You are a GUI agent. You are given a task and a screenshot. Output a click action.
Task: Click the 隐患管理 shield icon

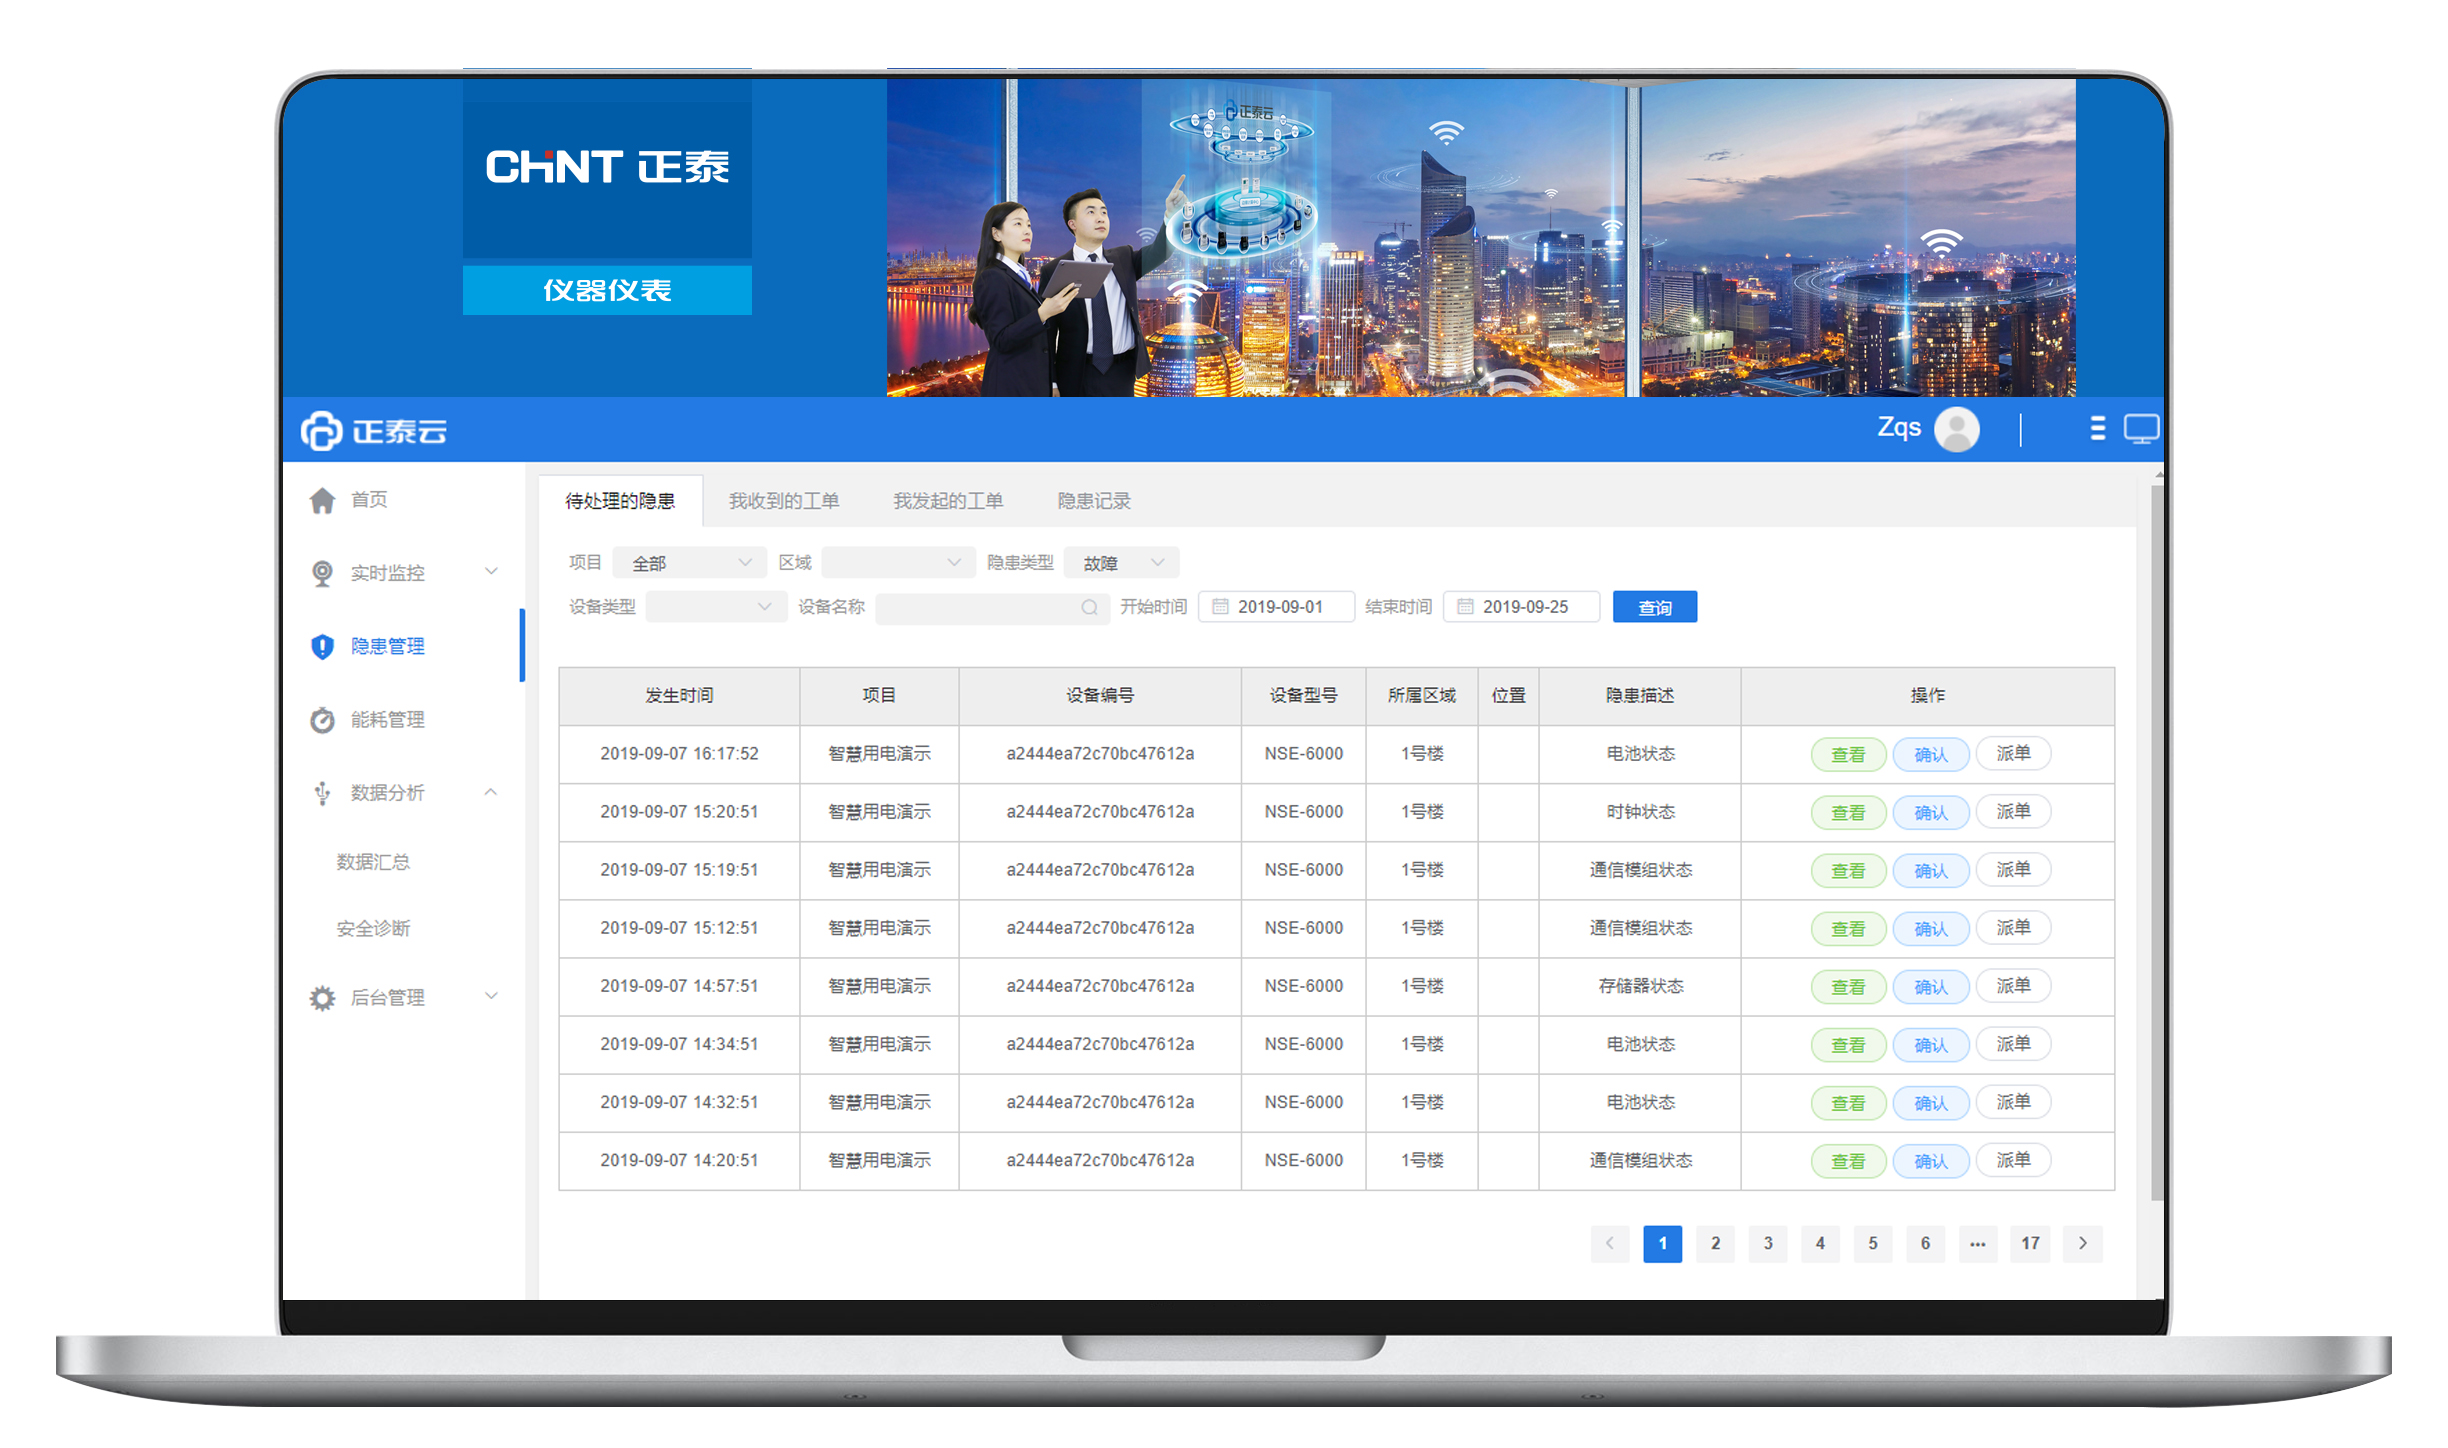coord(322,646)
